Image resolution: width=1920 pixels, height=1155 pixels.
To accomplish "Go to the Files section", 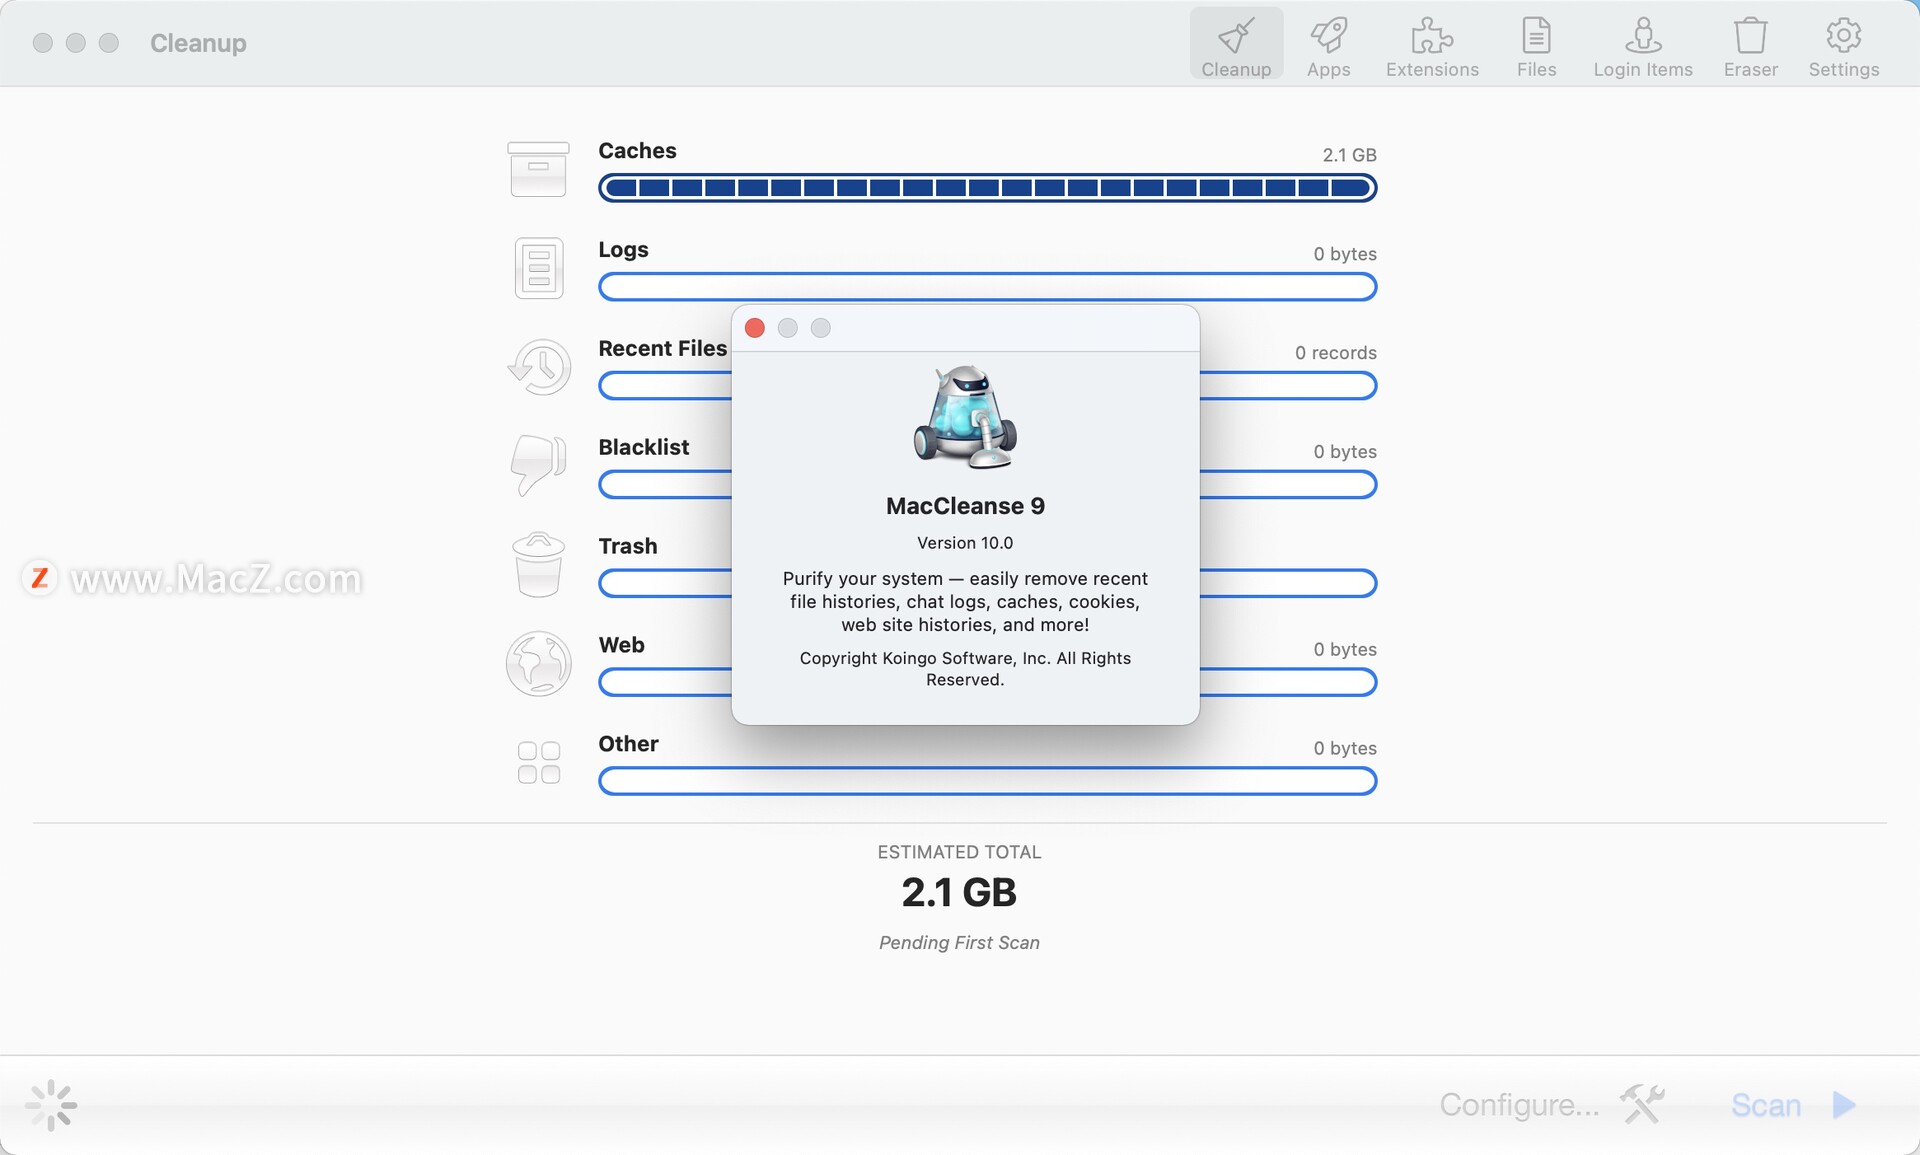I will (x=1536, y=45).
